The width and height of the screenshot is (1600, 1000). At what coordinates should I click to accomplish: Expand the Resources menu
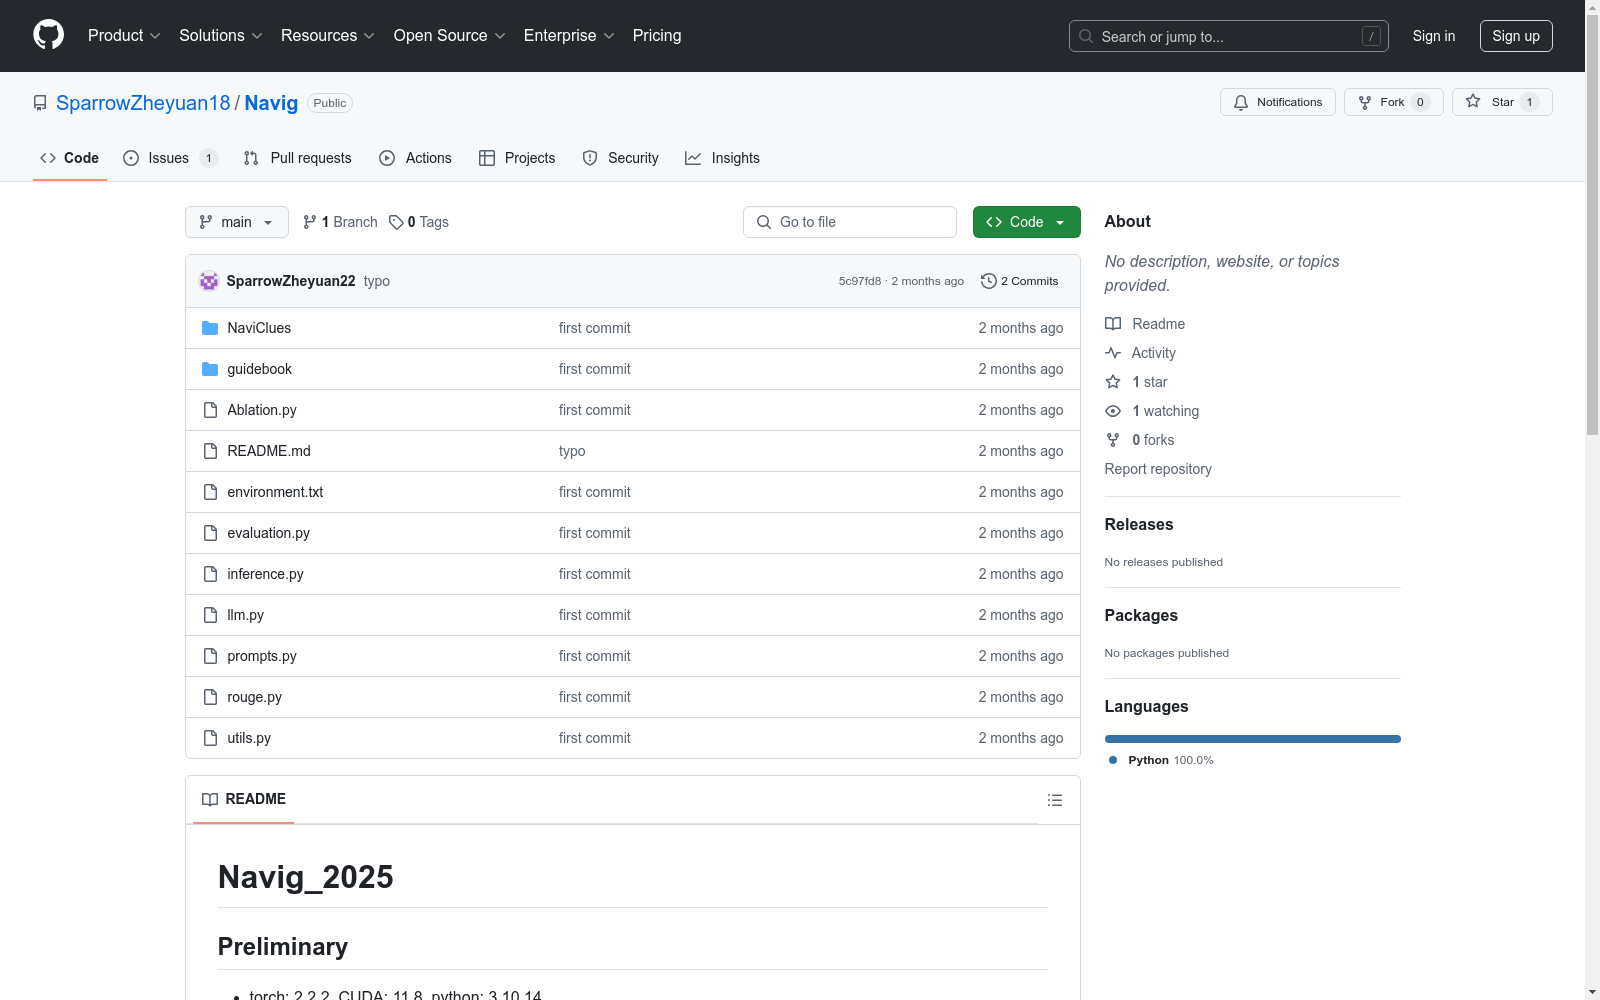[328, 36]
